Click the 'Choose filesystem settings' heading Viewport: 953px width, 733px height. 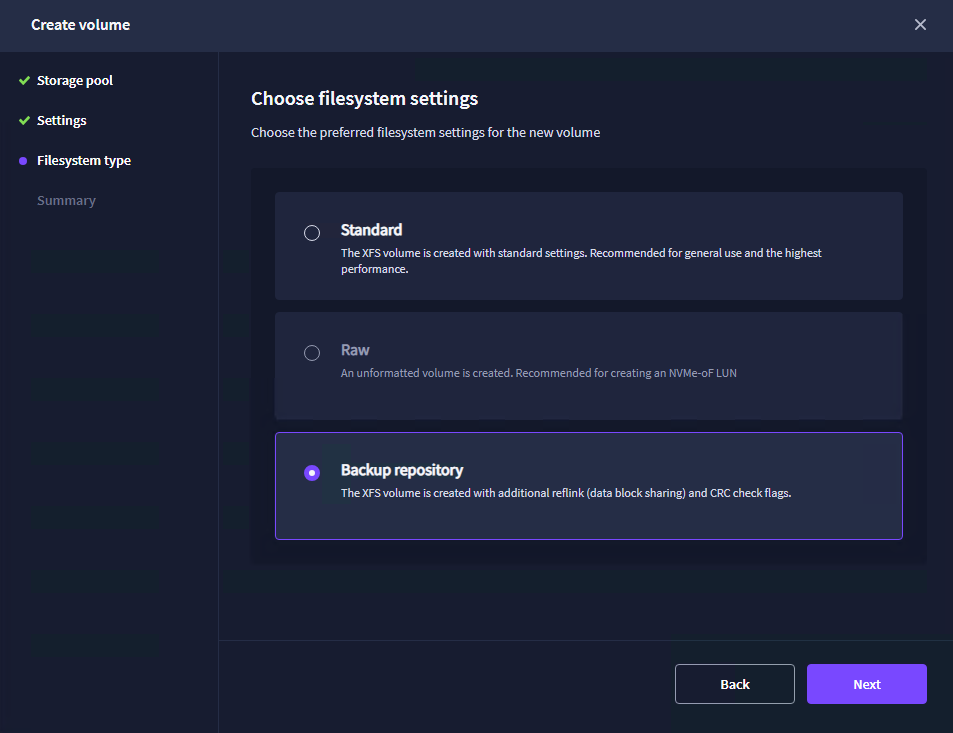coord(365,98)
